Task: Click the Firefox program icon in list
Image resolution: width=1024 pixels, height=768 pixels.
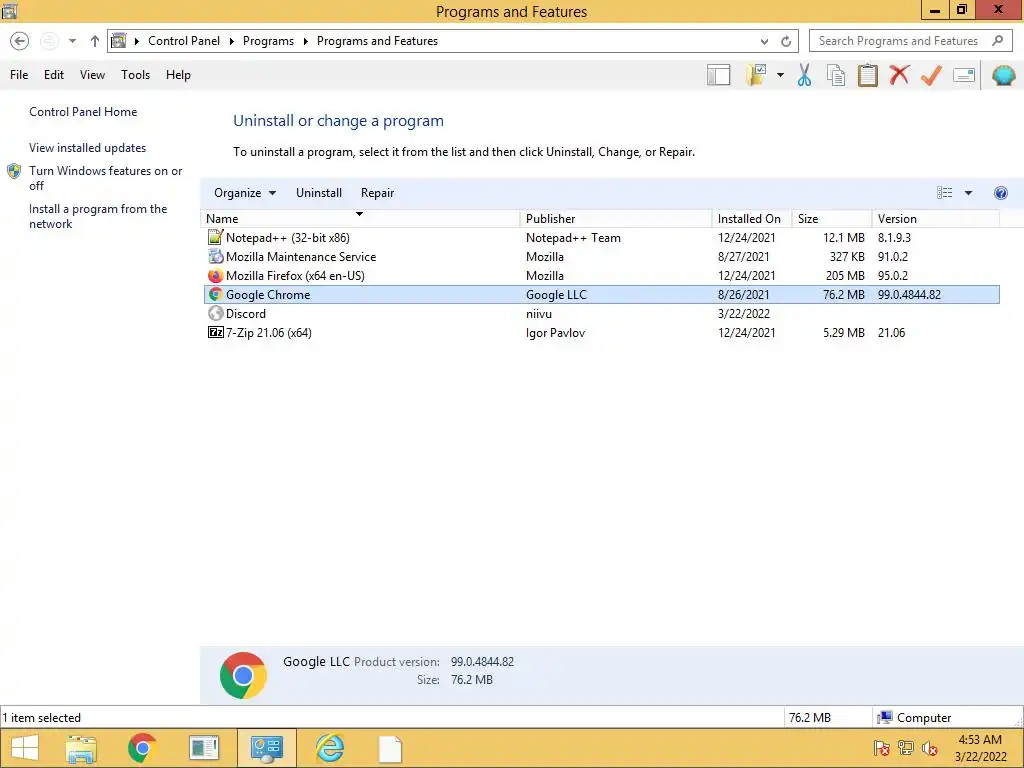Action: coord(216,276)
